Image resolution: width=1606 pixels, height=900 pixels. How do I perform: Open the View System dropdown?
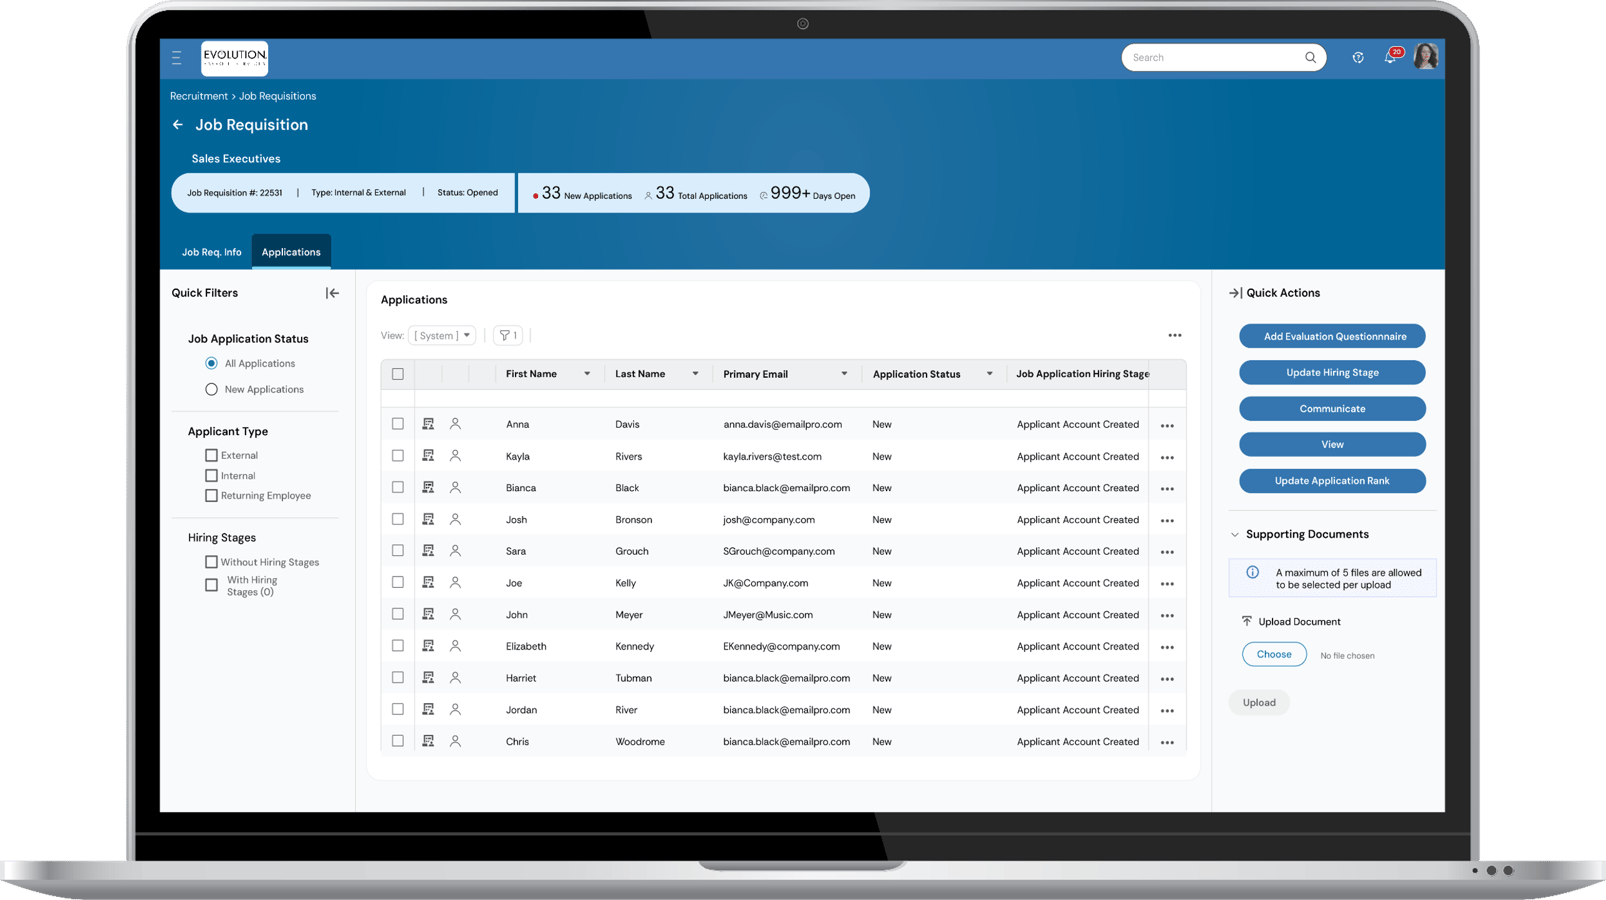click(x=442, y=335)
